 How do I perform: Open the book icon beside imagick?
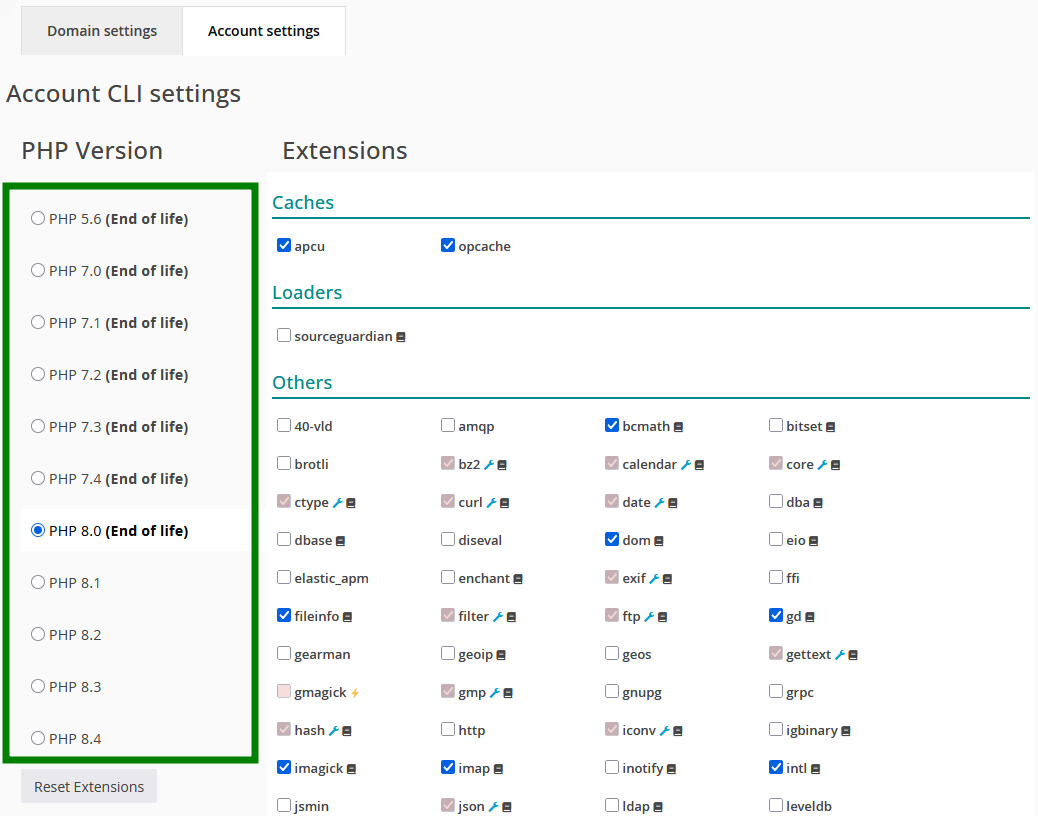coord(352,769)
